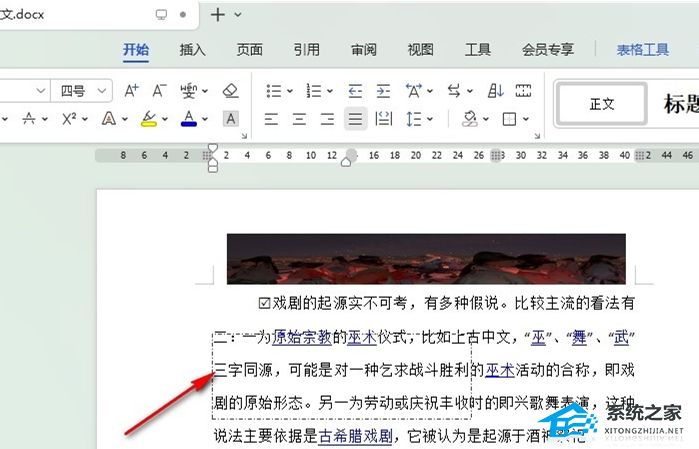Expand the highlight color dropdown arrow
The height and width of the screenshot is (449, 699).
pos(165,119)
